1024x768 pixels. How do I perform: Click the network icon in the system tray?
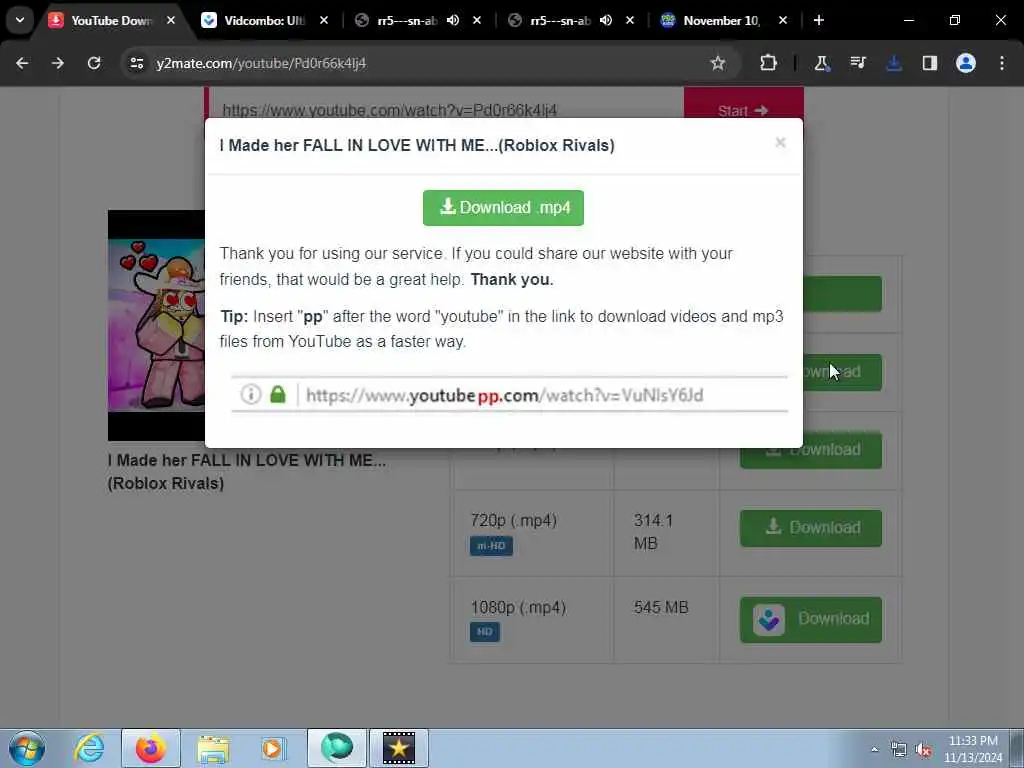899,750
